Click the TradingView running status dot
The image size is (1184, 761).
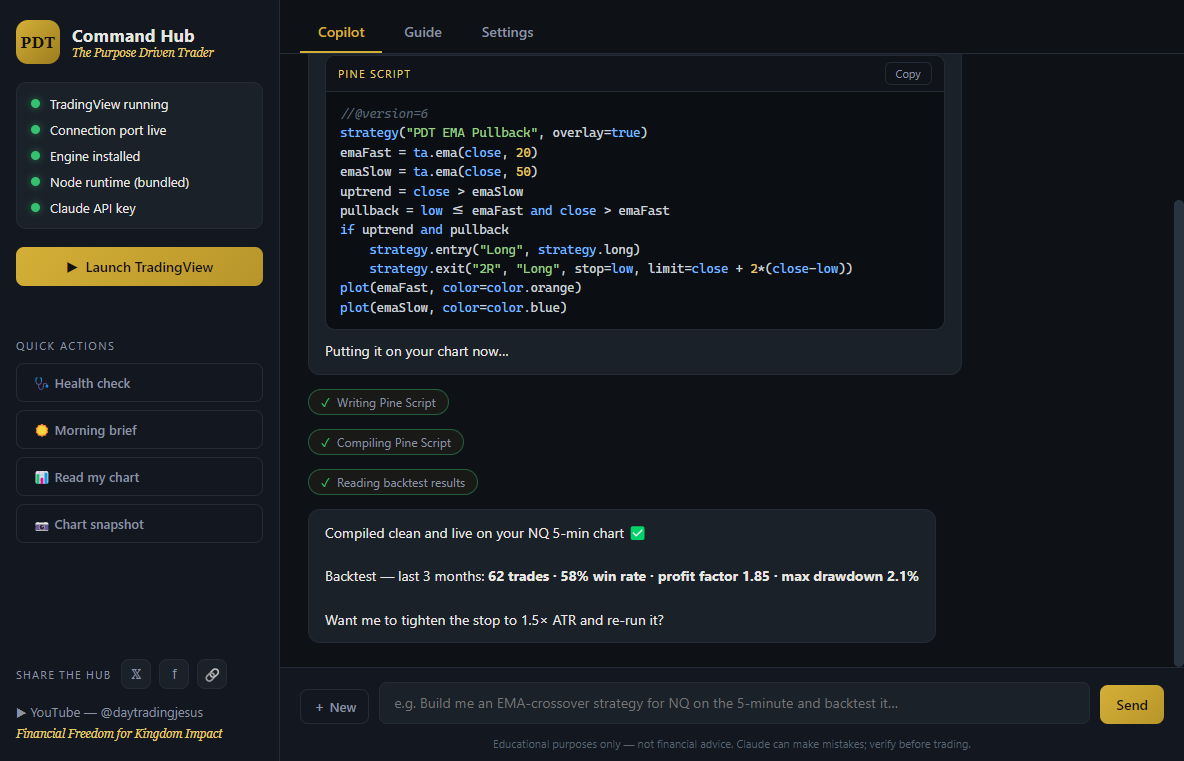[35, 104]
